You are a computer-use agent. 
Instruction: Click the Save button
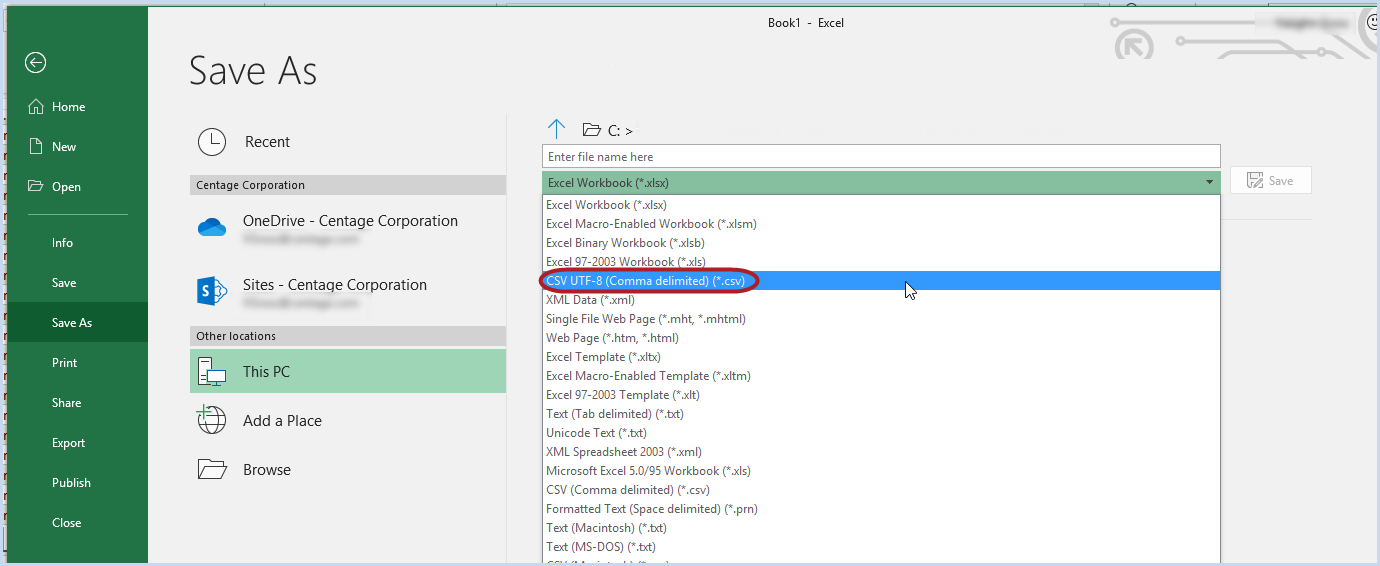pyautogui.click(x=1271, y=181)
